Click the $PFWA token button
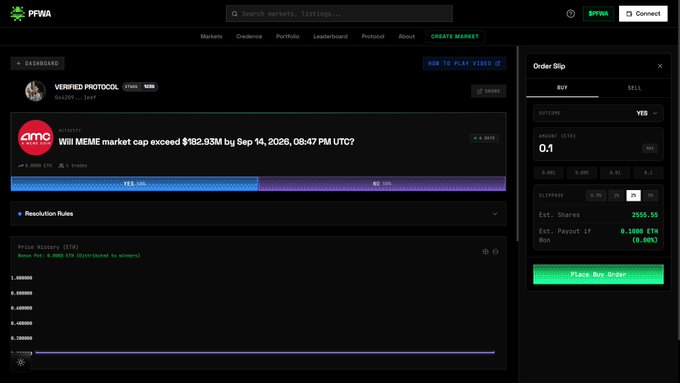 tap(598, 14)
